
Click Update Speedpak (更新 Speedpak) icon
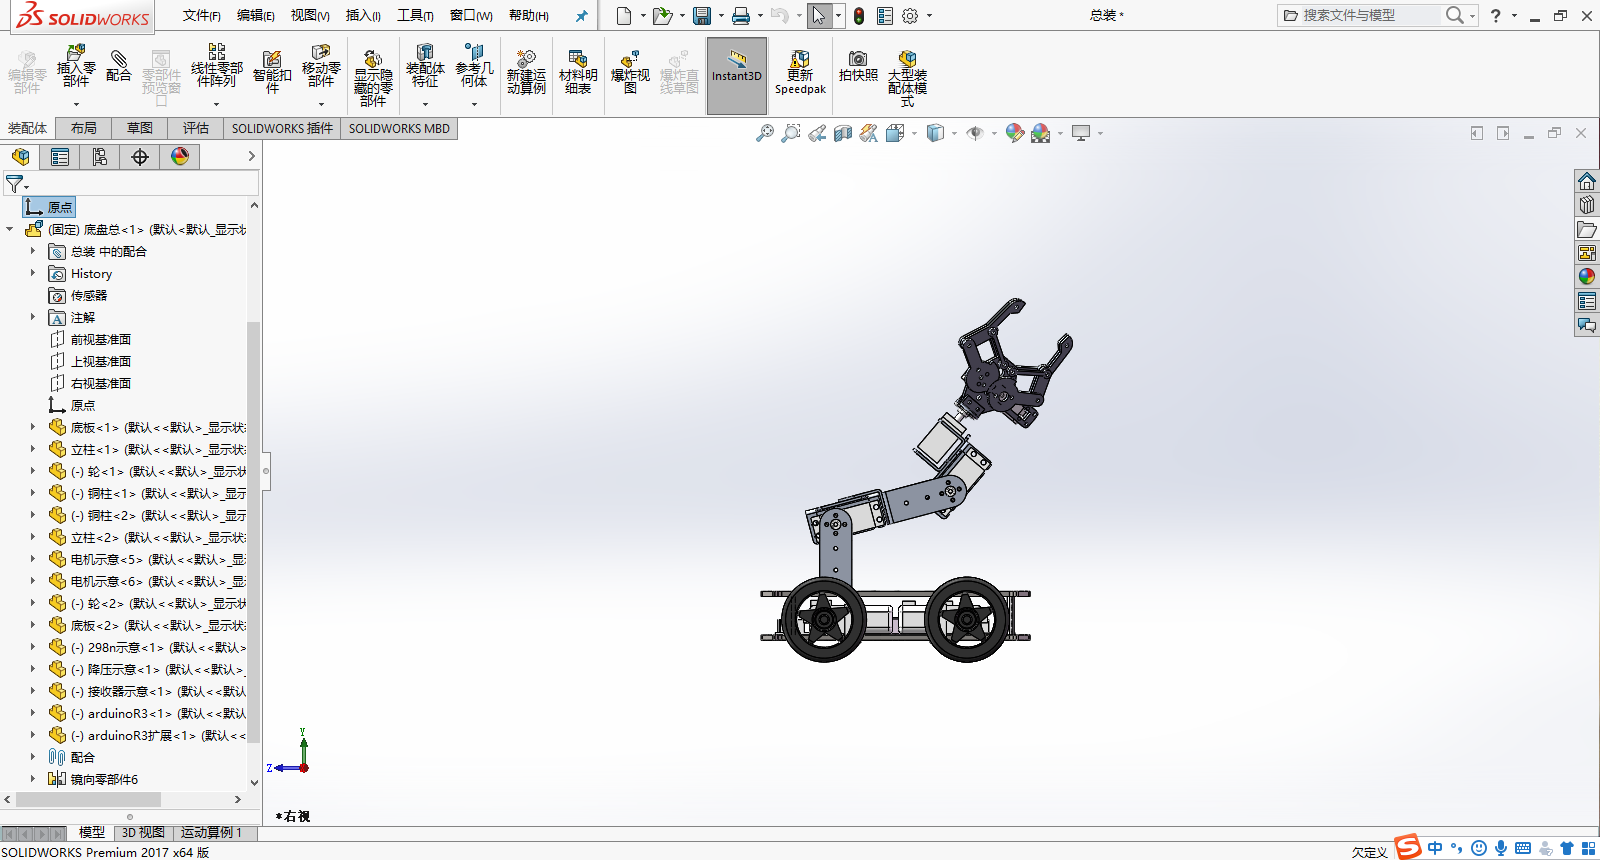(x=800, y=72)
